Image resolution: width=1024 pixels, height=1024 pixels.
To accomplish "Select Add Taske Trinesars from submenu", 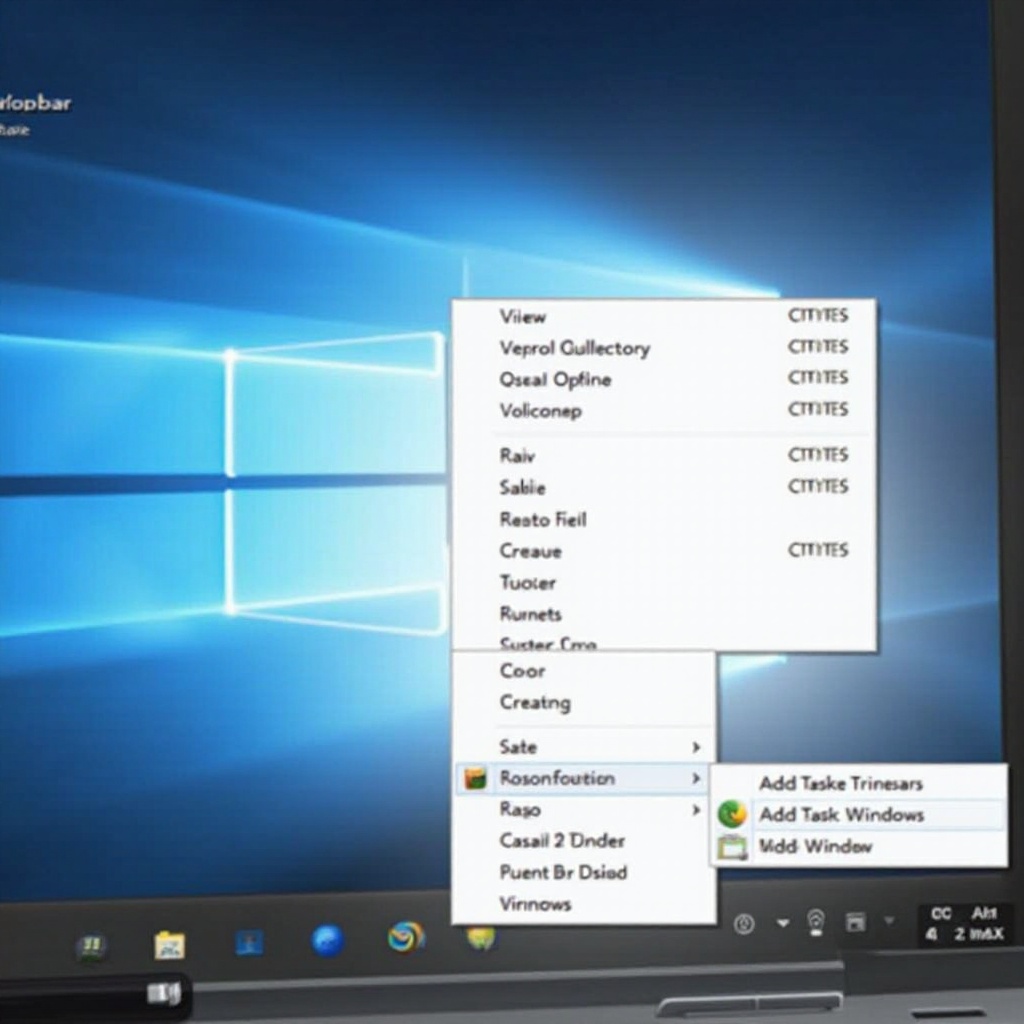I will pyautogui.click(x=840, y=783).
